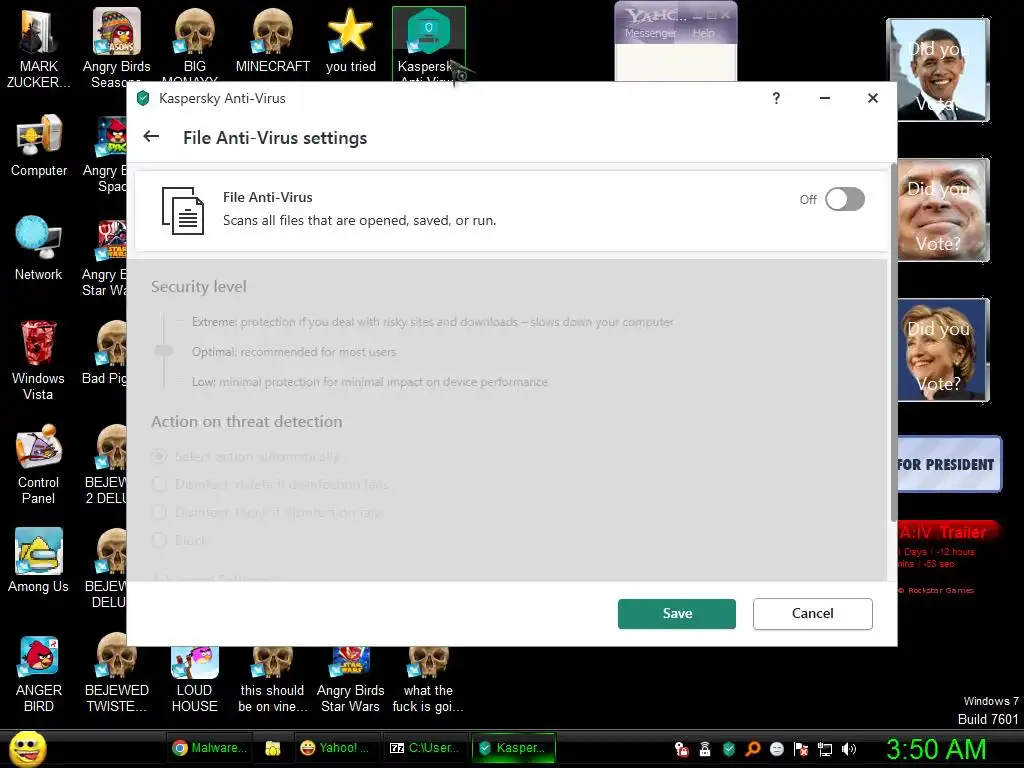Select the 'Select action automatically' radio button
The width and height of the screenshot is (1024, 768).
coord(159,456)
